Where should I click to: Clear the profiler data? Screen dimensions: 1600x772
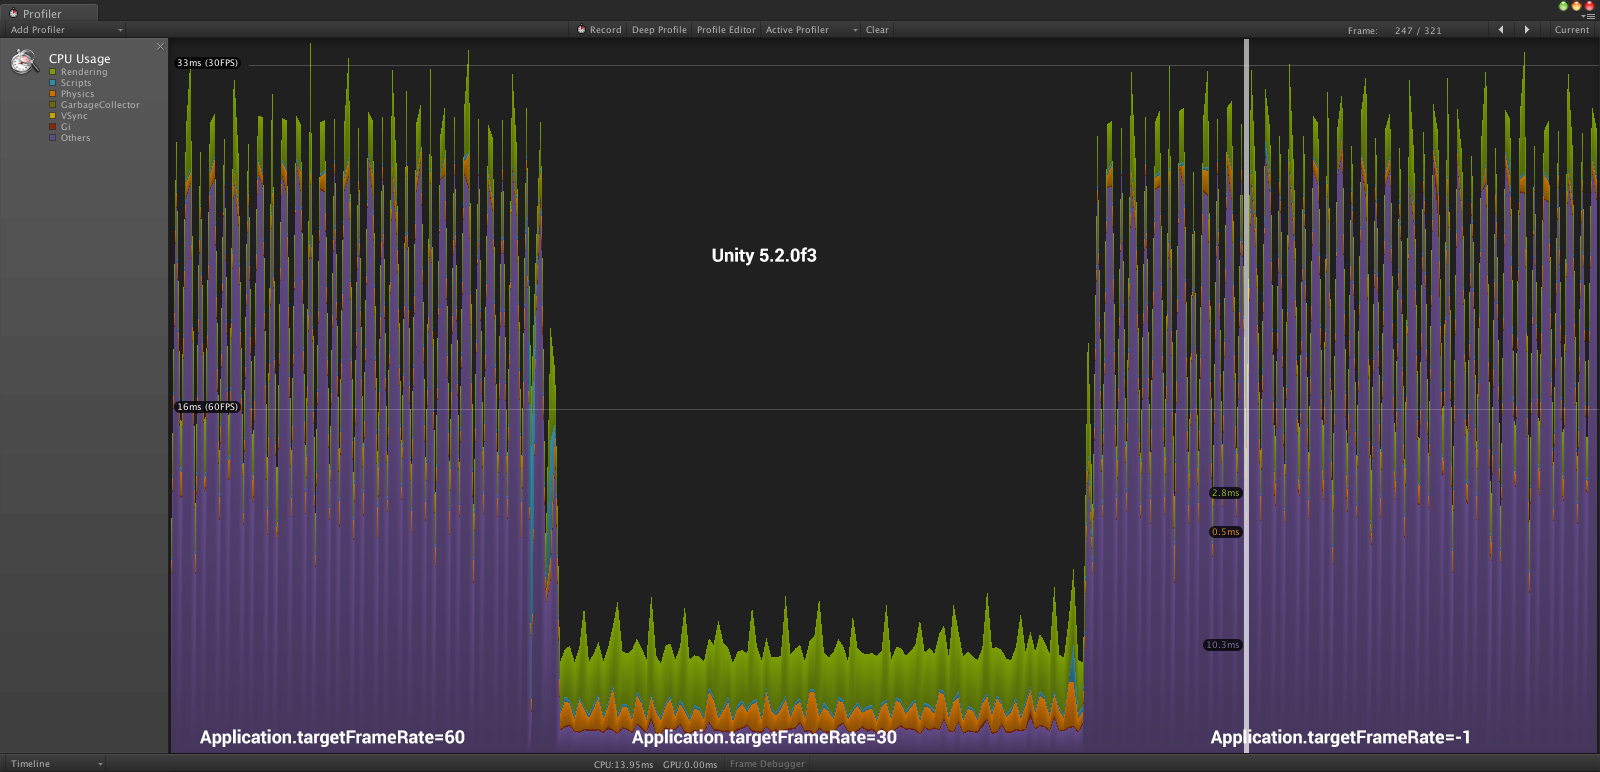coord(877,30)
